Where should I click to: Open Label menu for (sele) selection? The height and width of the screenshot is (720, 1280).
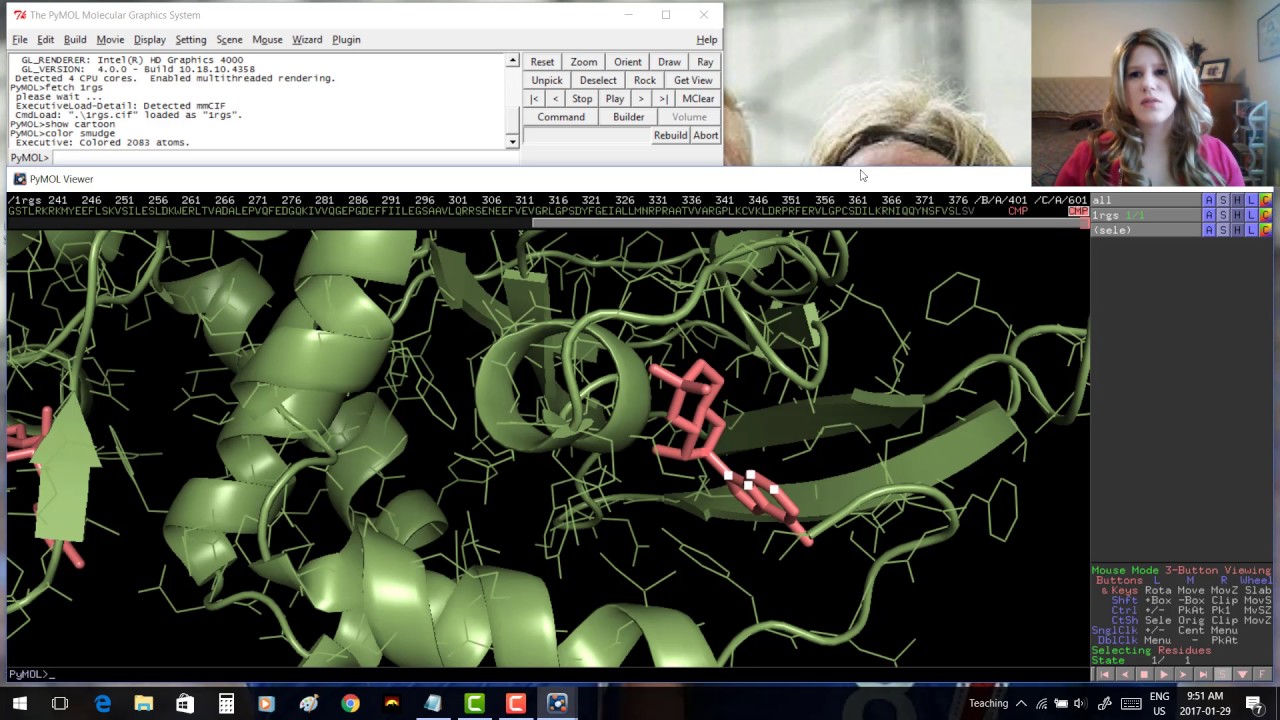(x=1251, y=230)
